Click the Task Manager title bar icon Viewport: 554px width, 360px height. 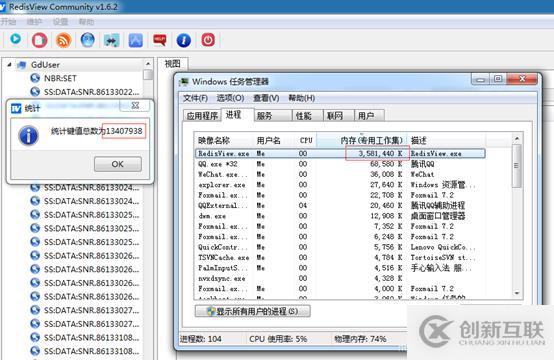click(x=184, y=82)
